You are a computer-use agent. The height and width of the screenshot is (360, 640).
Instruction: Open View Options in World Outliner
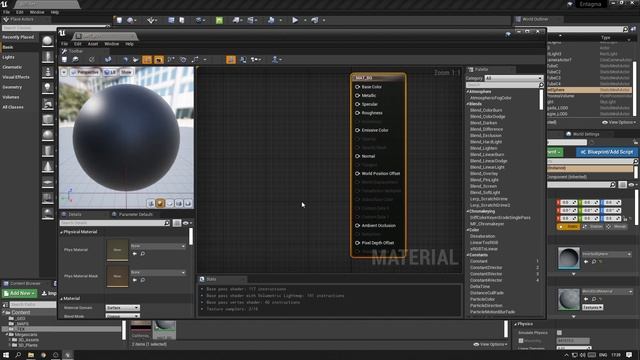(x=619, y=122)
